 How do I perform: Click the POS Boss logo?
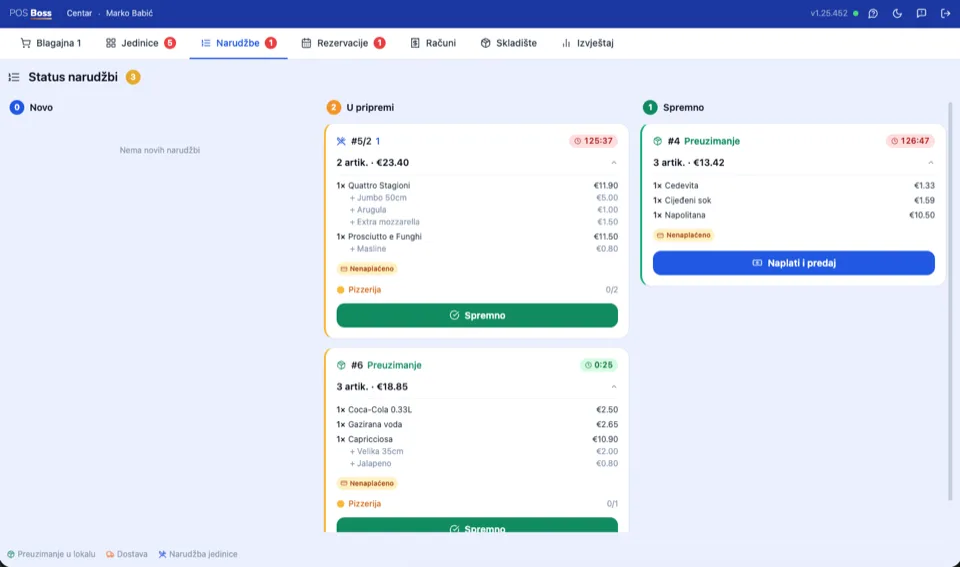30,13
